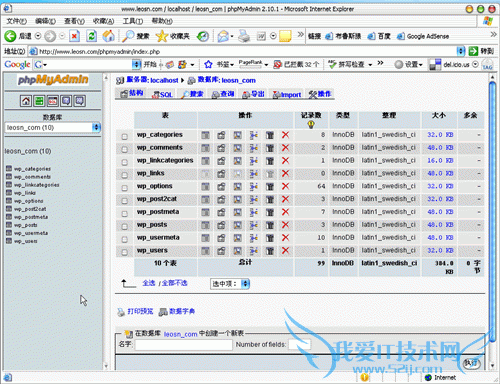Check the wp_comments row checkbox
Image resolution: width=500 pixels, height=384 pixels.
coord(124,149)
